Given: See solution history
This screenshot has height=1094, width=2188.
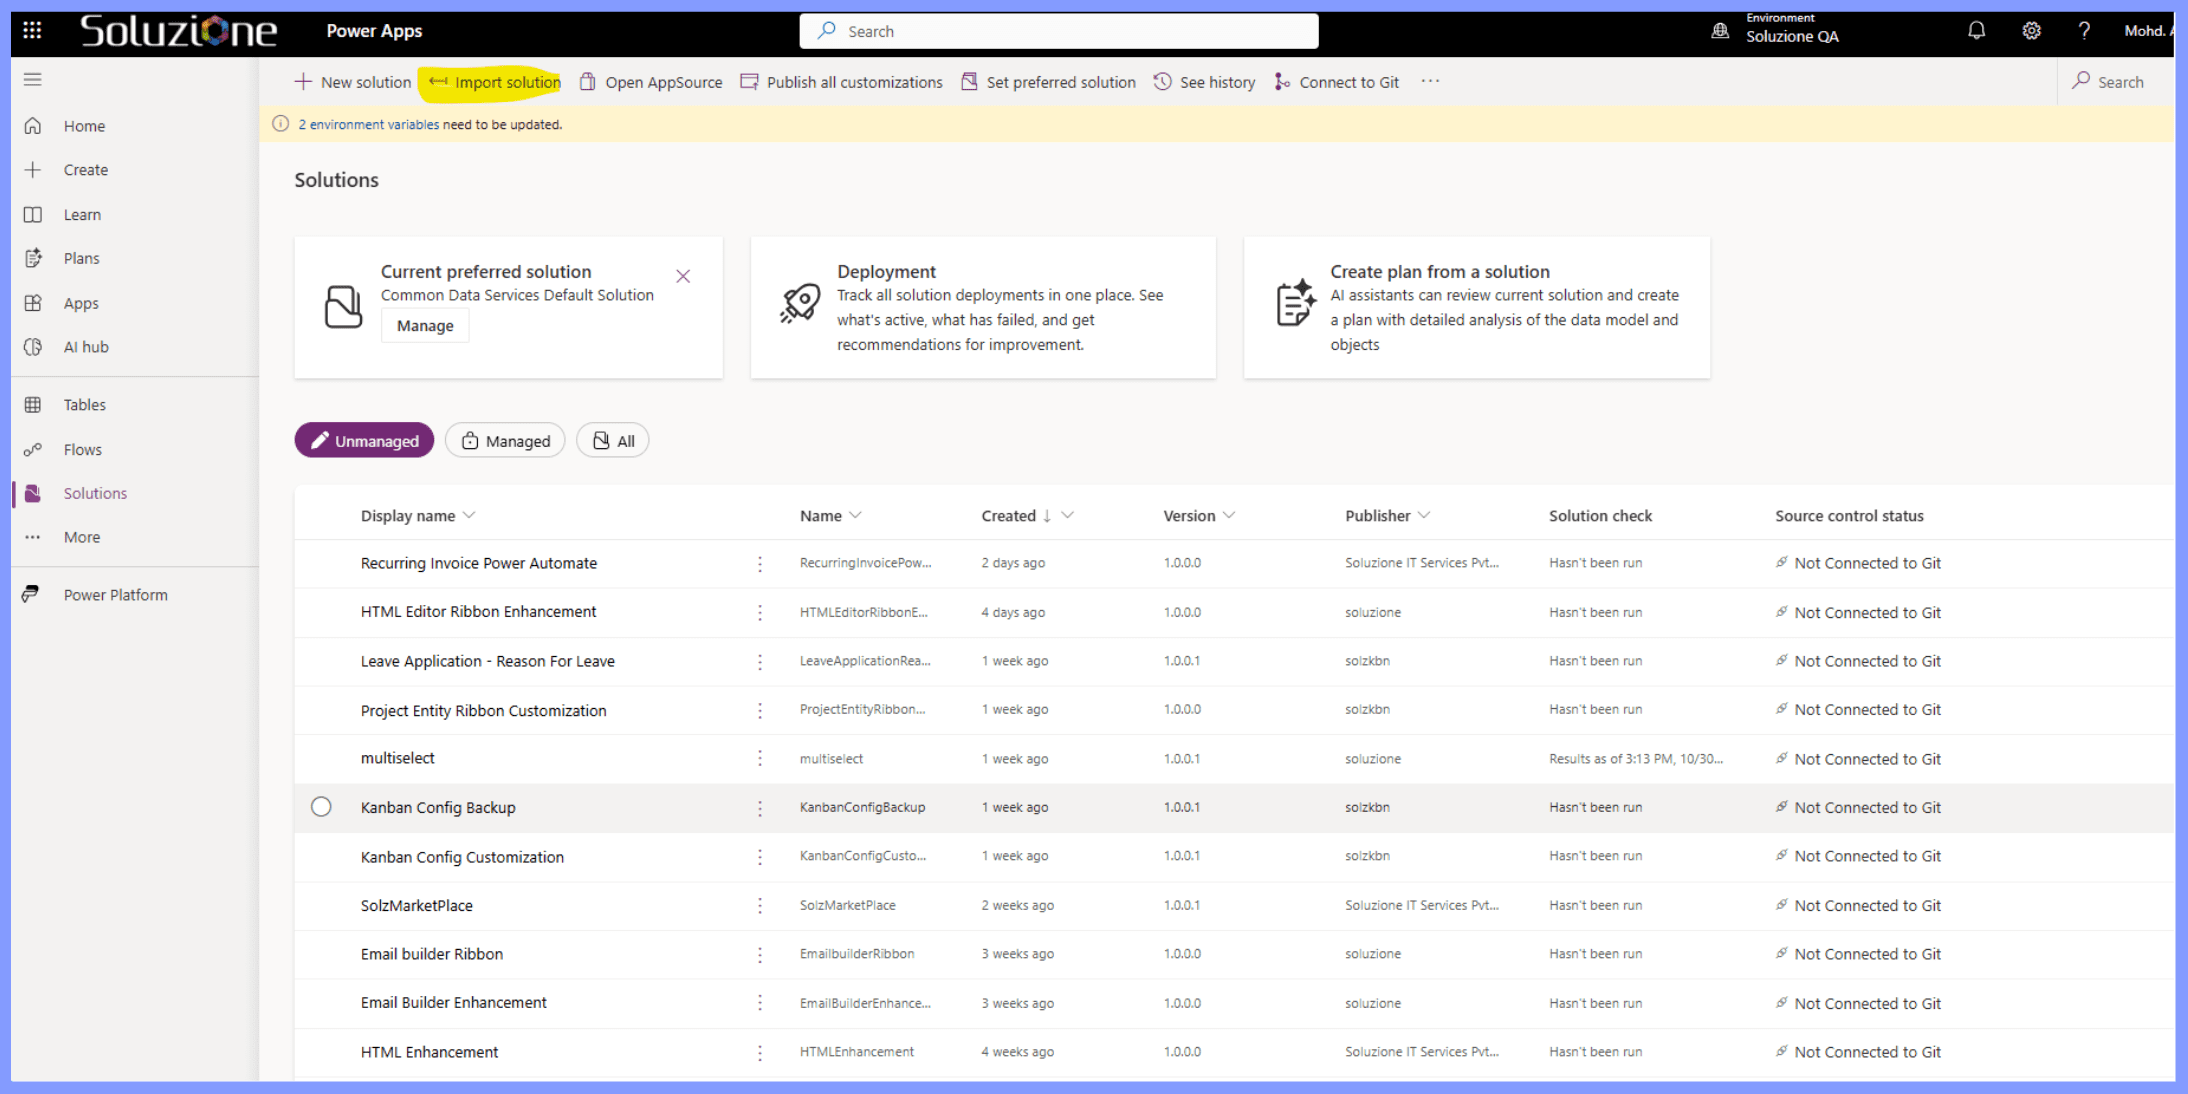Looking at the screenshot, I should [1216, 81].
